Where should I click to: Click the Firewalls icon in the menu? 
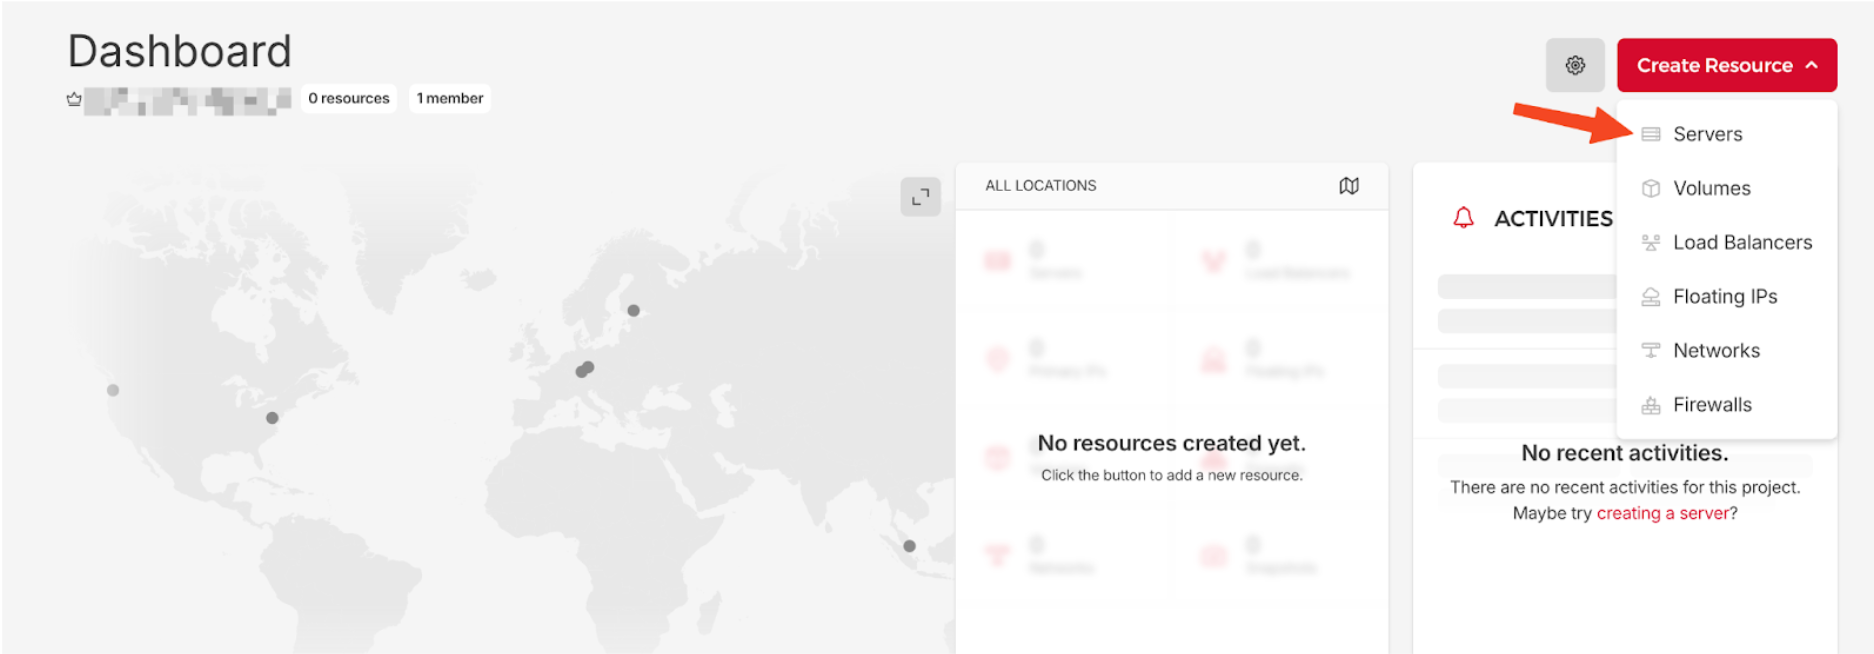click(1650, 405)
